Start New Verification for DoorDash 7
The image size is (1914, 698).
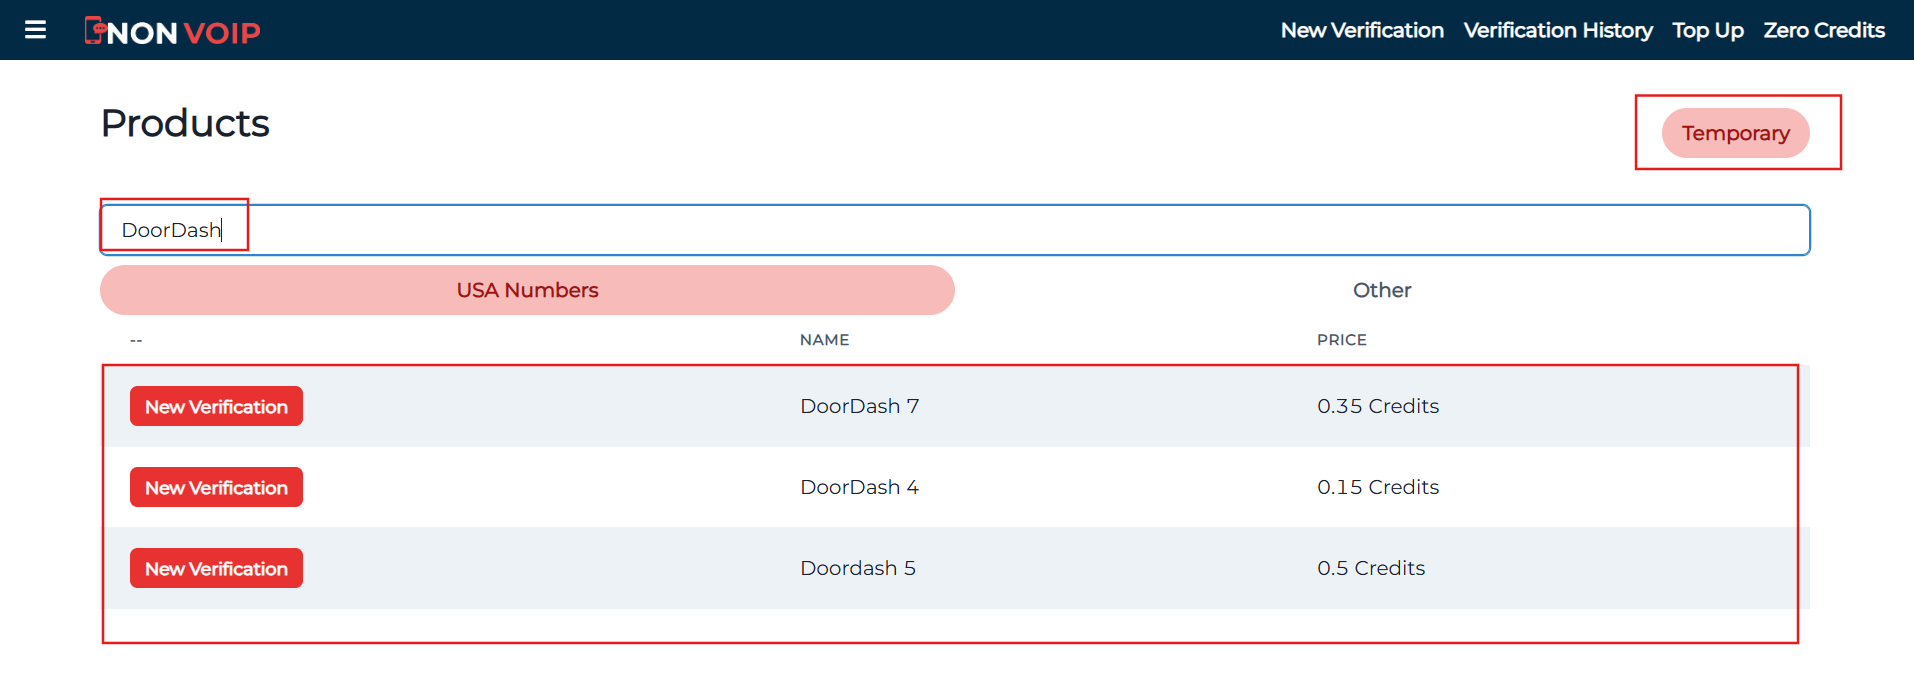click(216, 406)
